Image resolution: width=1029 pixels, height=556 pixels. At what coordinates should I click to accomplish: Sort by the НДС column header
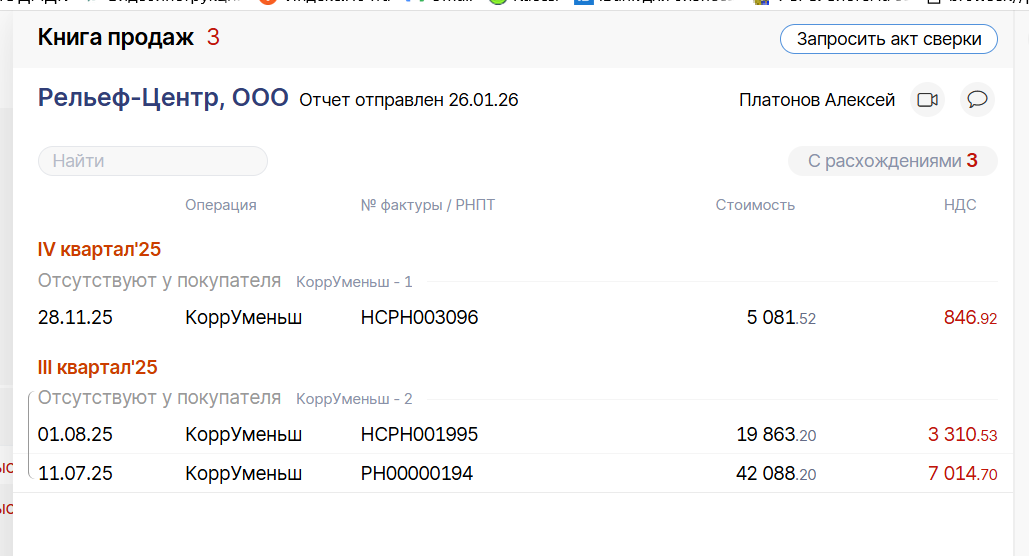point(960,205)
